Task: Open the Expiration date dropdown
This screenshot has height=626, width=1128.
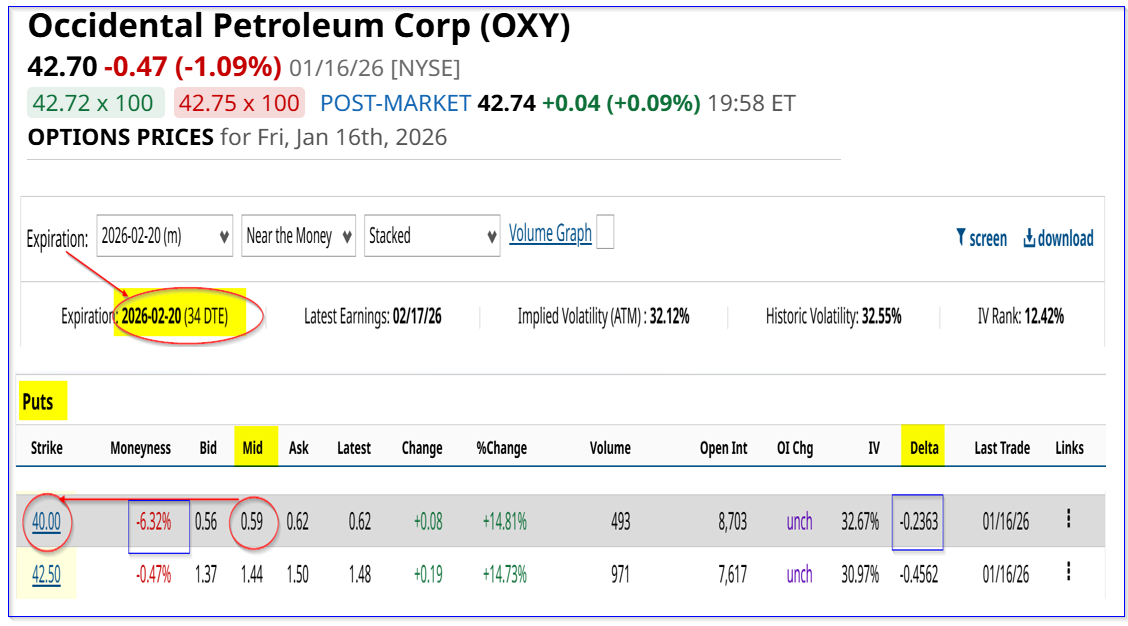Action: (x=165, y=237)
